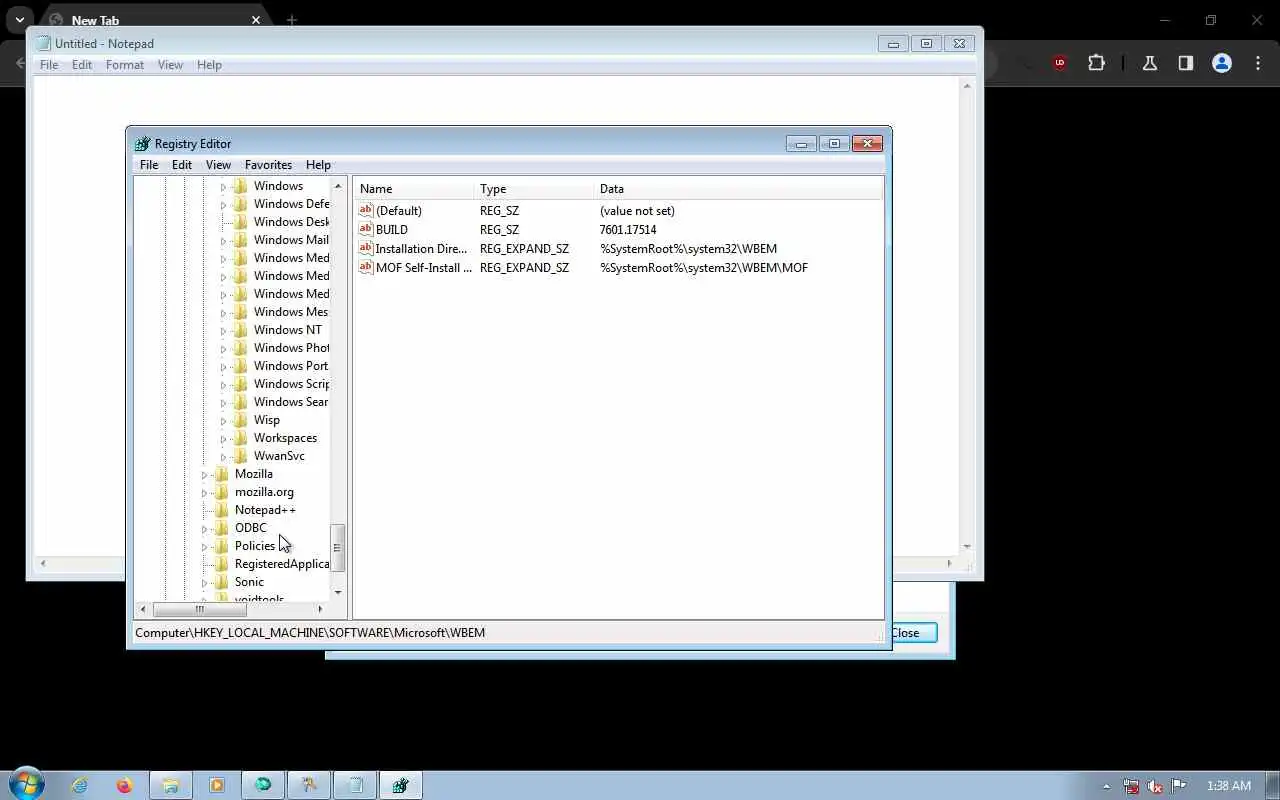Expand the Windows Mail key
The height and width of the screenshot is (800, 1280).
point(224,240)
